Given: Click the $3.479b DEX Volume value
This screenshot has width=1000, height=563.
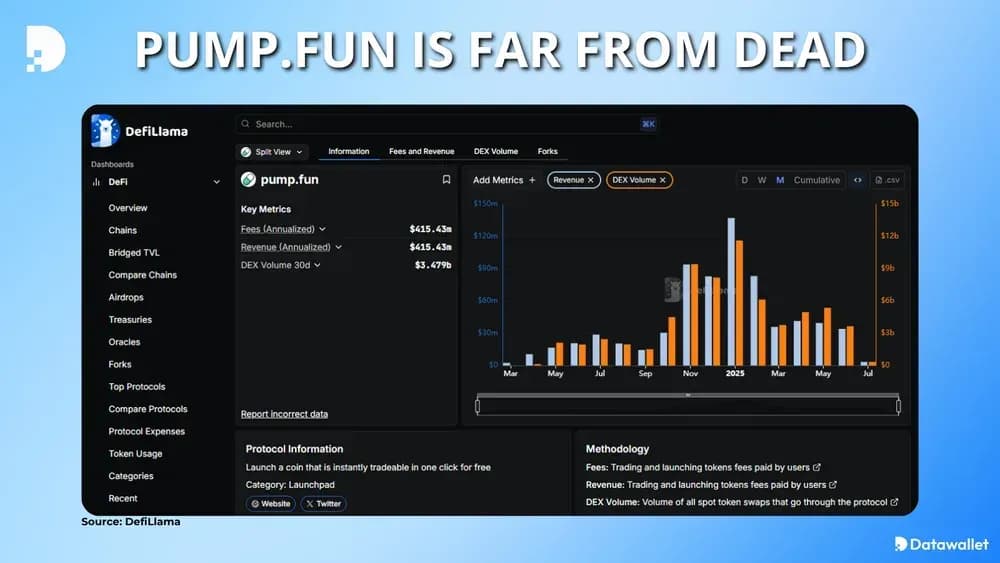Looking at the screenshot, I should click(x=433, y=265).
